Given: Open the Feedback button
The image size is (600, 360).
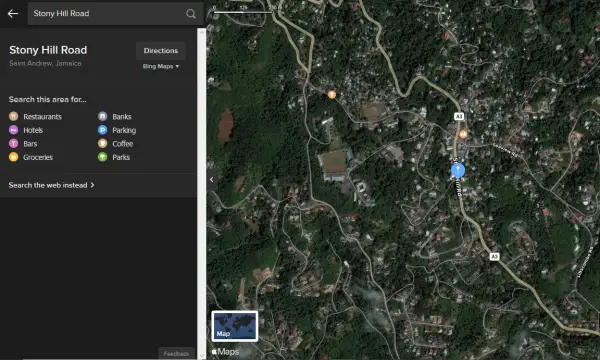Looking at the screenshot, I should pyautogui.click(x=176, y=353).
